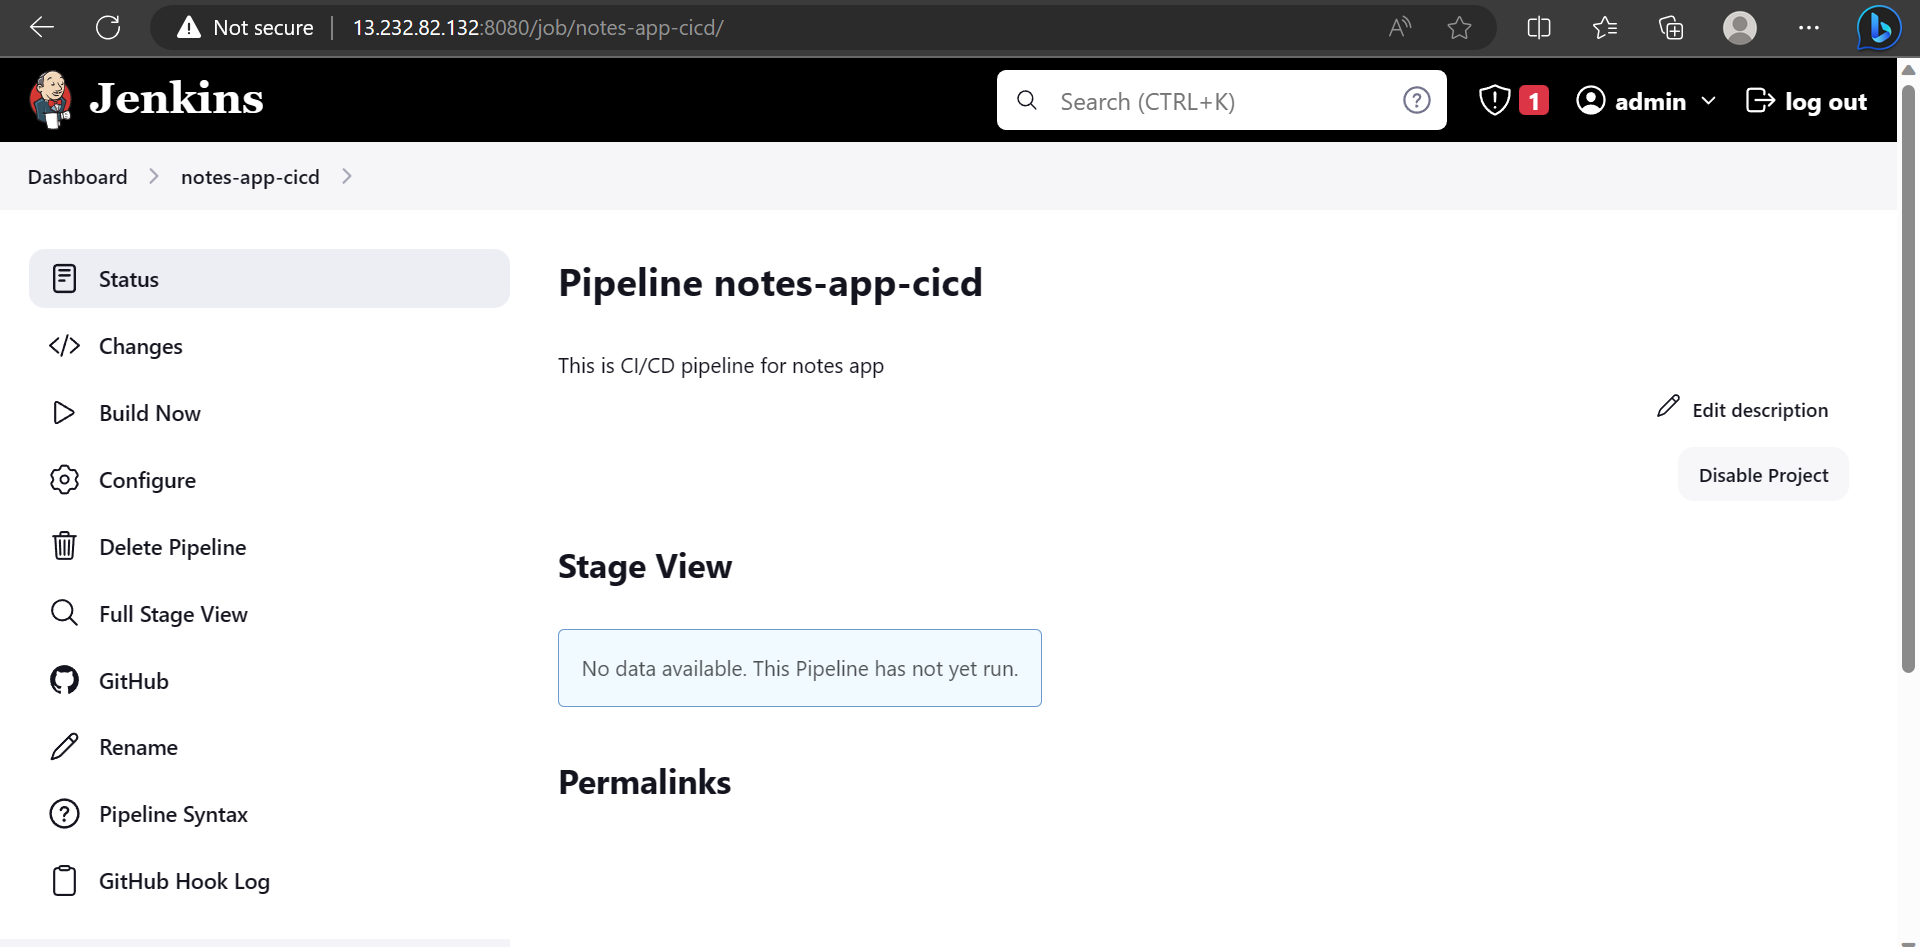This screenshot has height=947, width=1920.
Task: Open the Changes page
Action: [140, 346]
